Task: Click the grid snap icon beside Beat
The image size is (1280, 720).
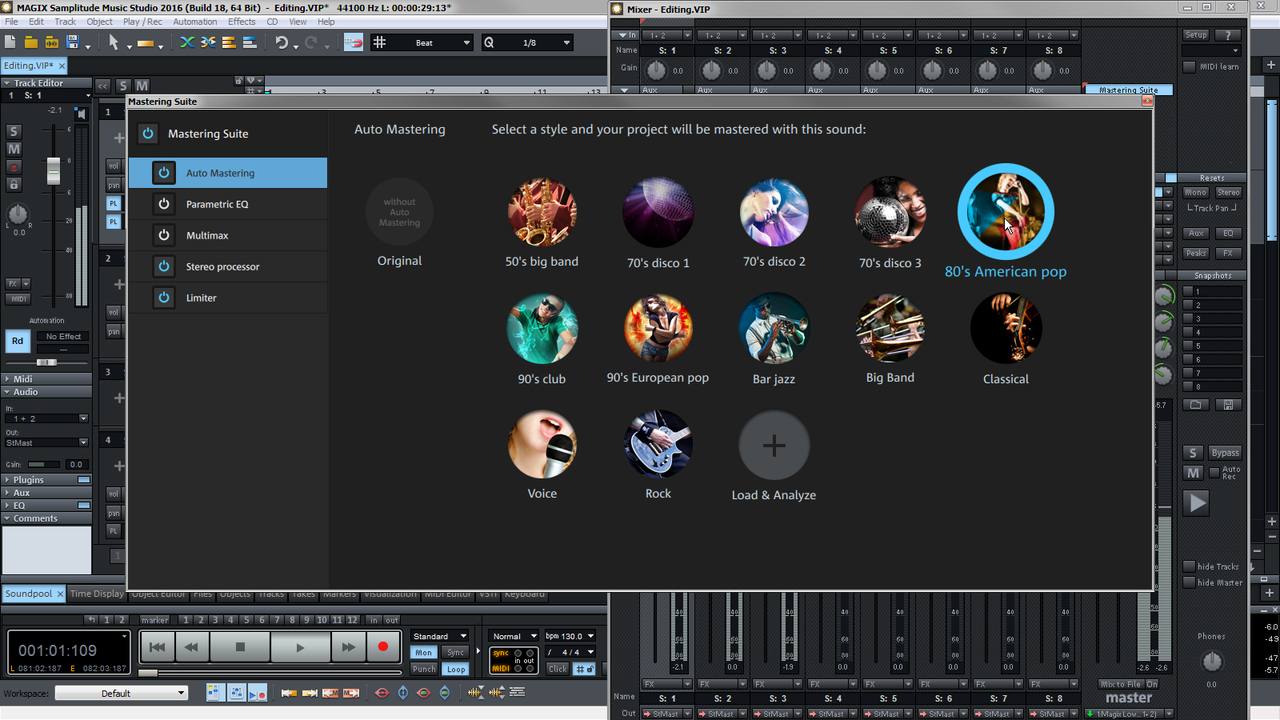Action: click(379, 42)
